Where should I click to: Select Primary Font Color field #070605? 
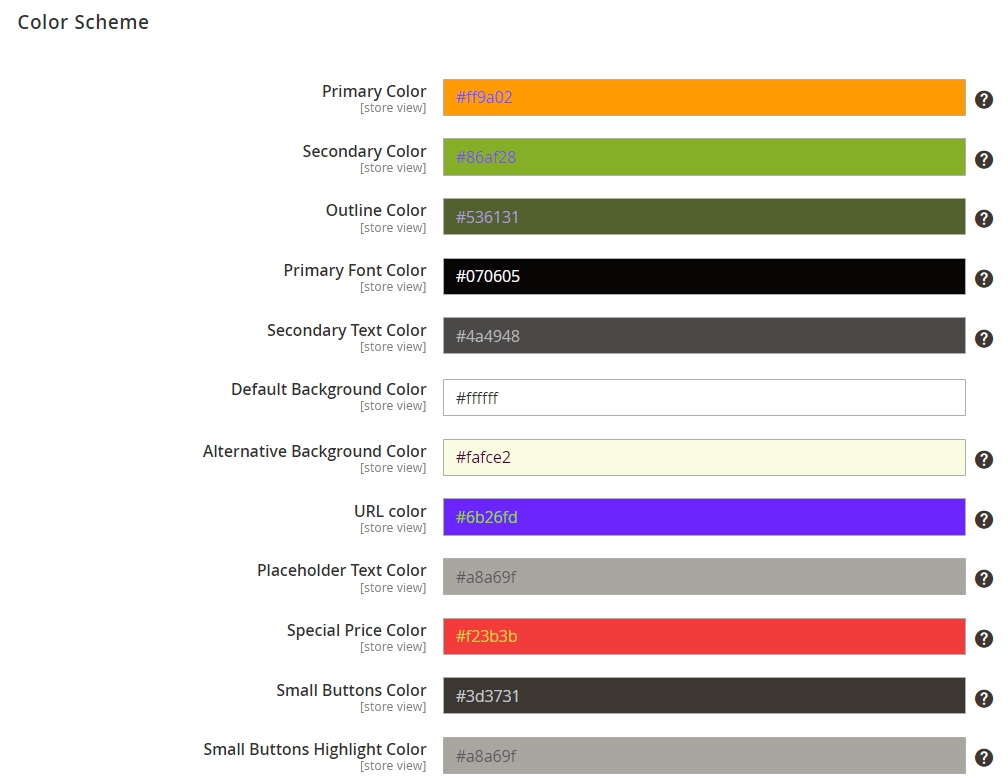pyautogui.click(x=704, y=276)
